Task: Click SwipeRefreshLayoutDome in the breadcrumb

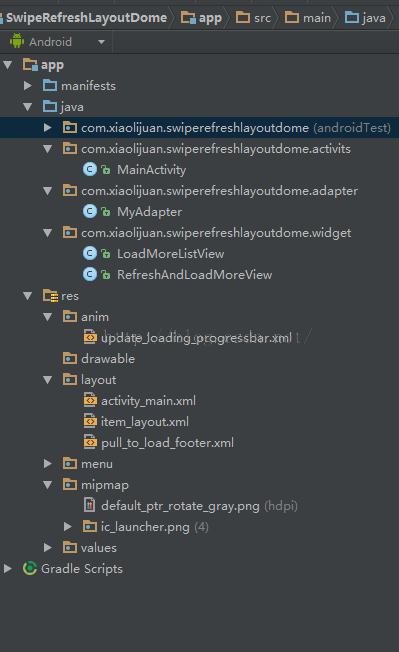Action: [86, 18]
